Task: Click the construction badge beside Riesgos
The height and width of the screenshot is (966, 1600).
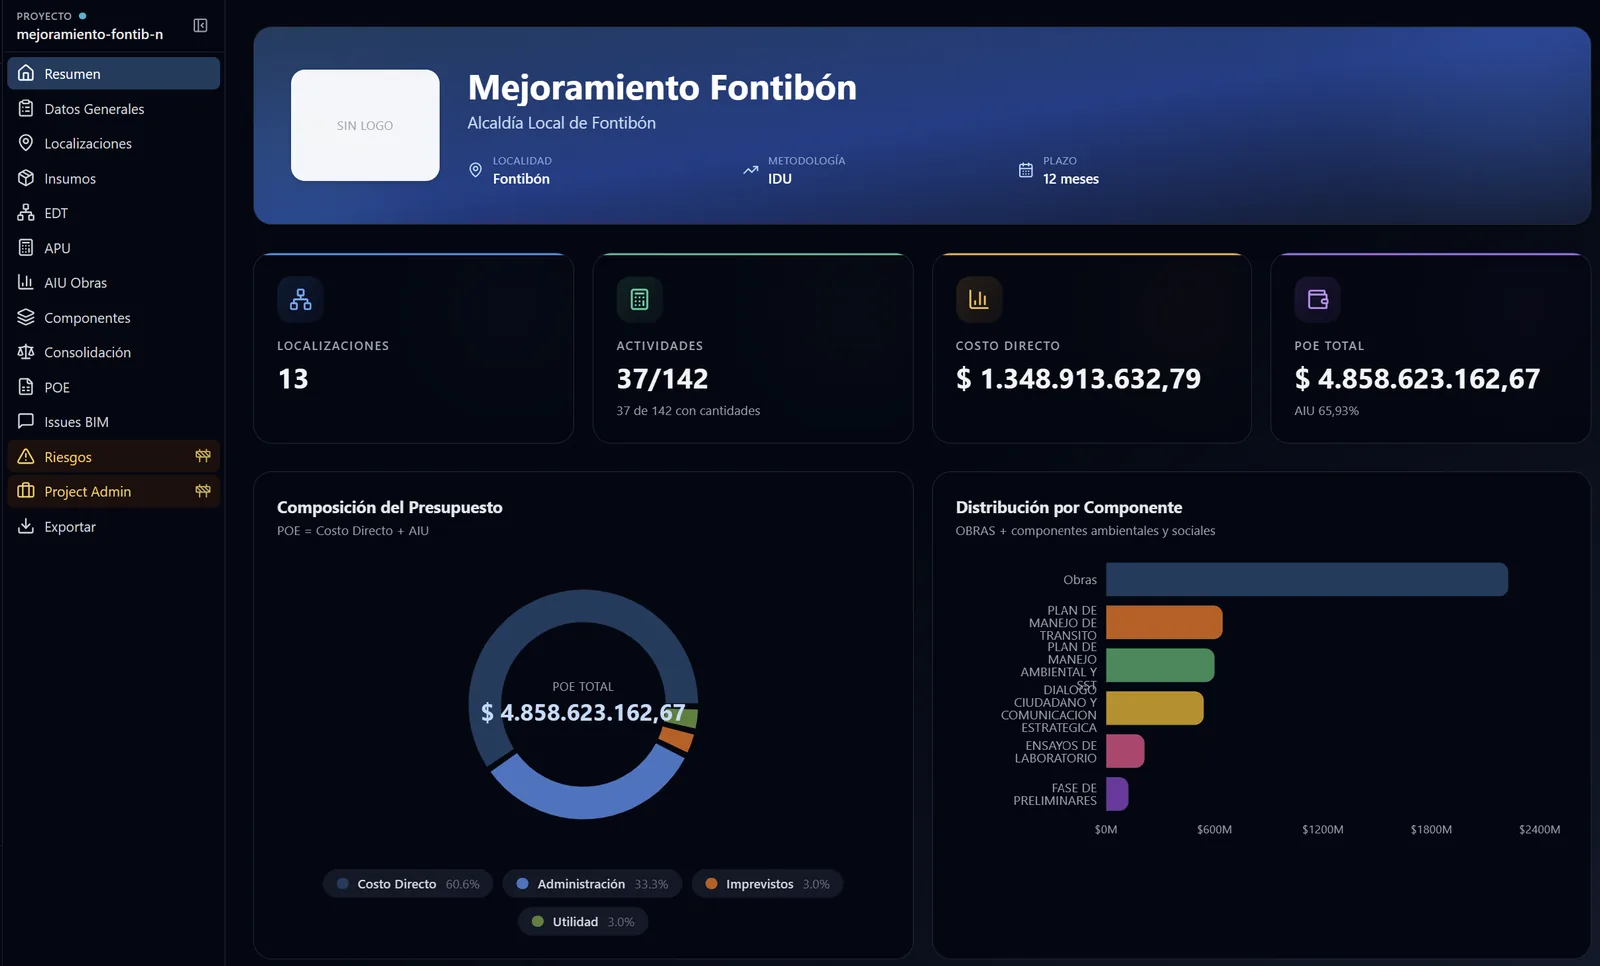Action: coord(203,456)
